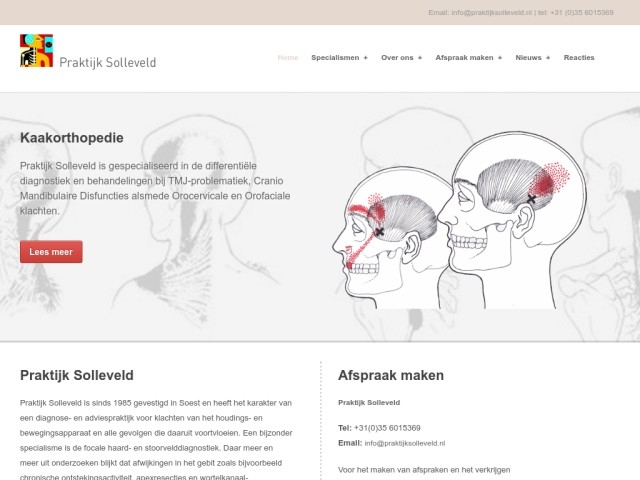
Task: Click the Afspraak maken section heading
Action: coord(391,376)
